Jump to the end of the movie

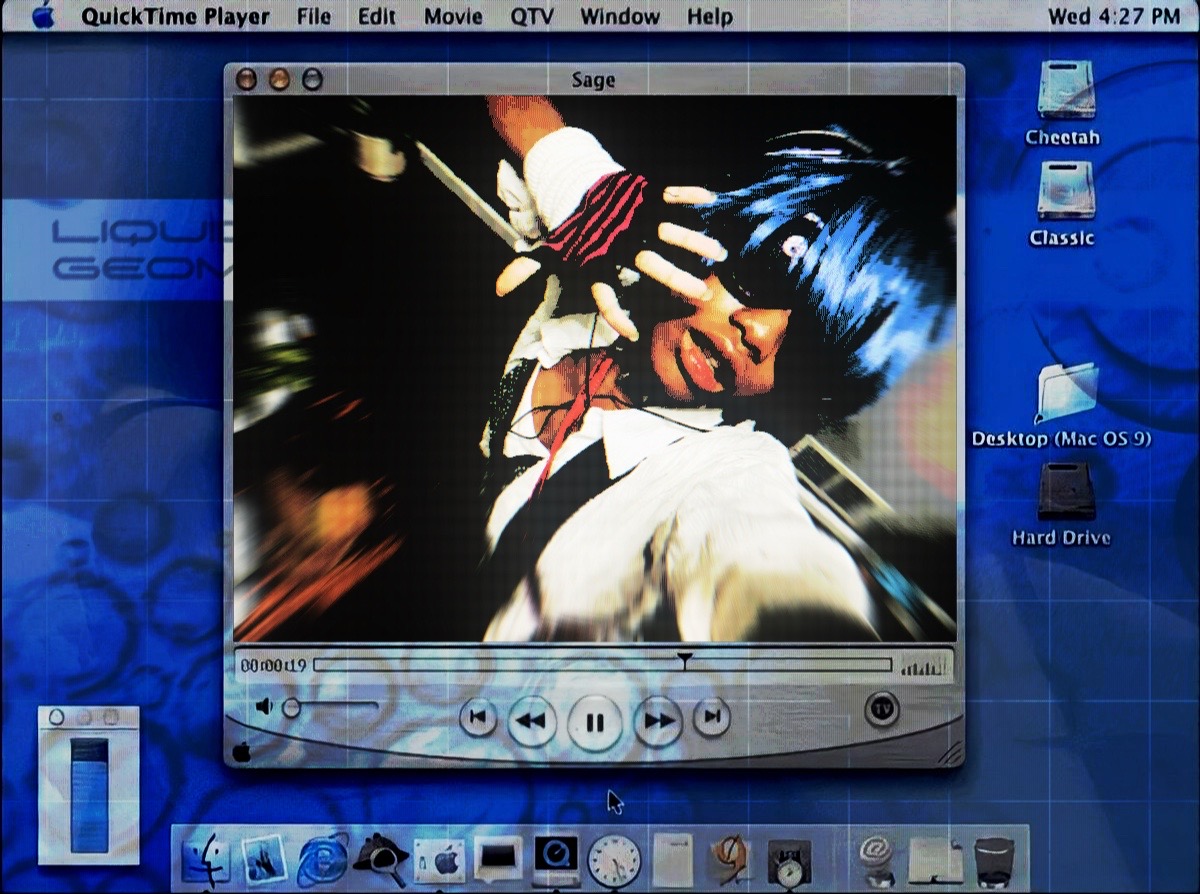(x=712, y=717)
